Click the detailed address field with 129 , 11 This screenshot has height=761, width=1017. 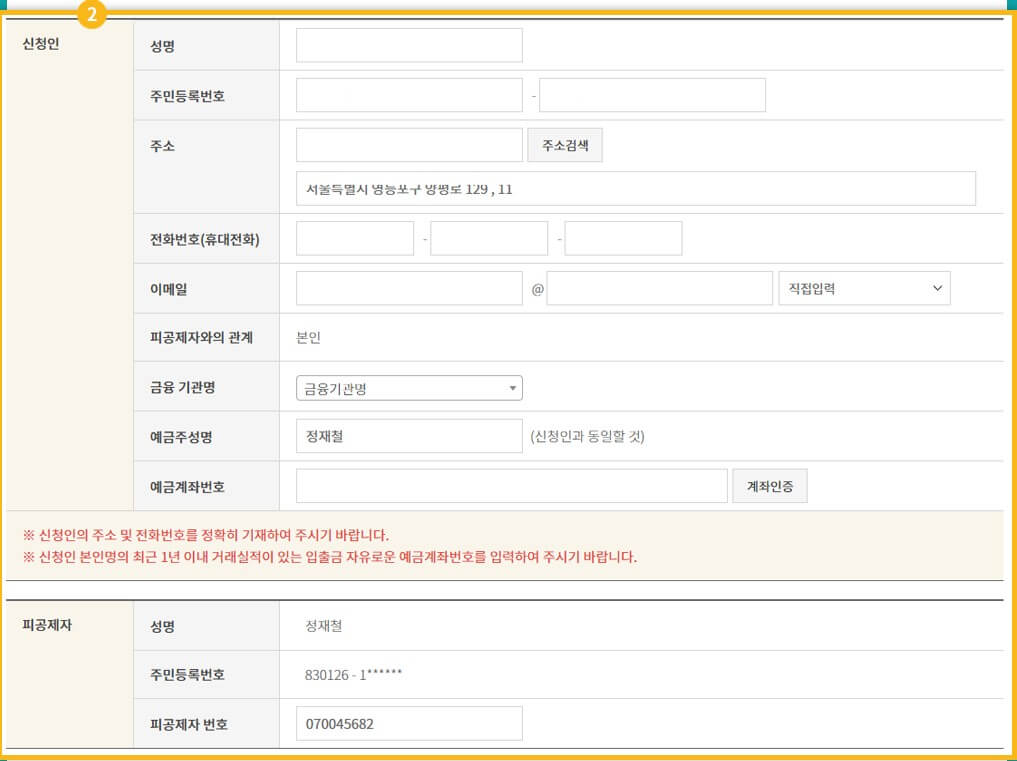coord(636,189)
